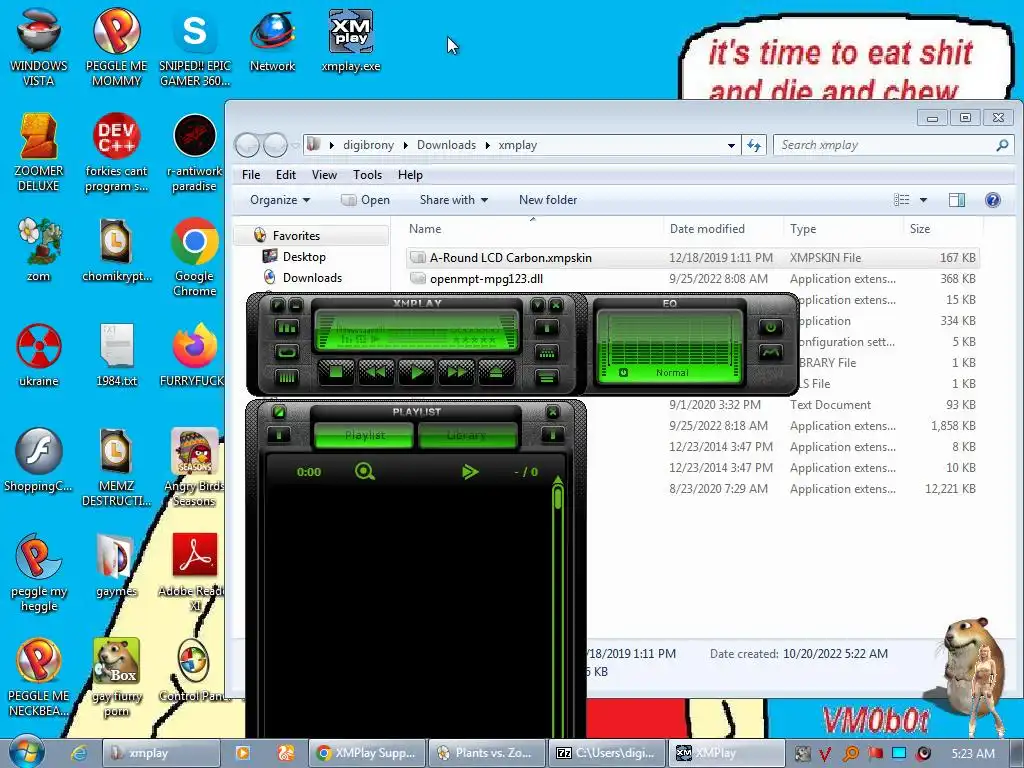Toggle the loop button in XMPlay
This screenshot has height=768, width=1024.
[287, 353]
